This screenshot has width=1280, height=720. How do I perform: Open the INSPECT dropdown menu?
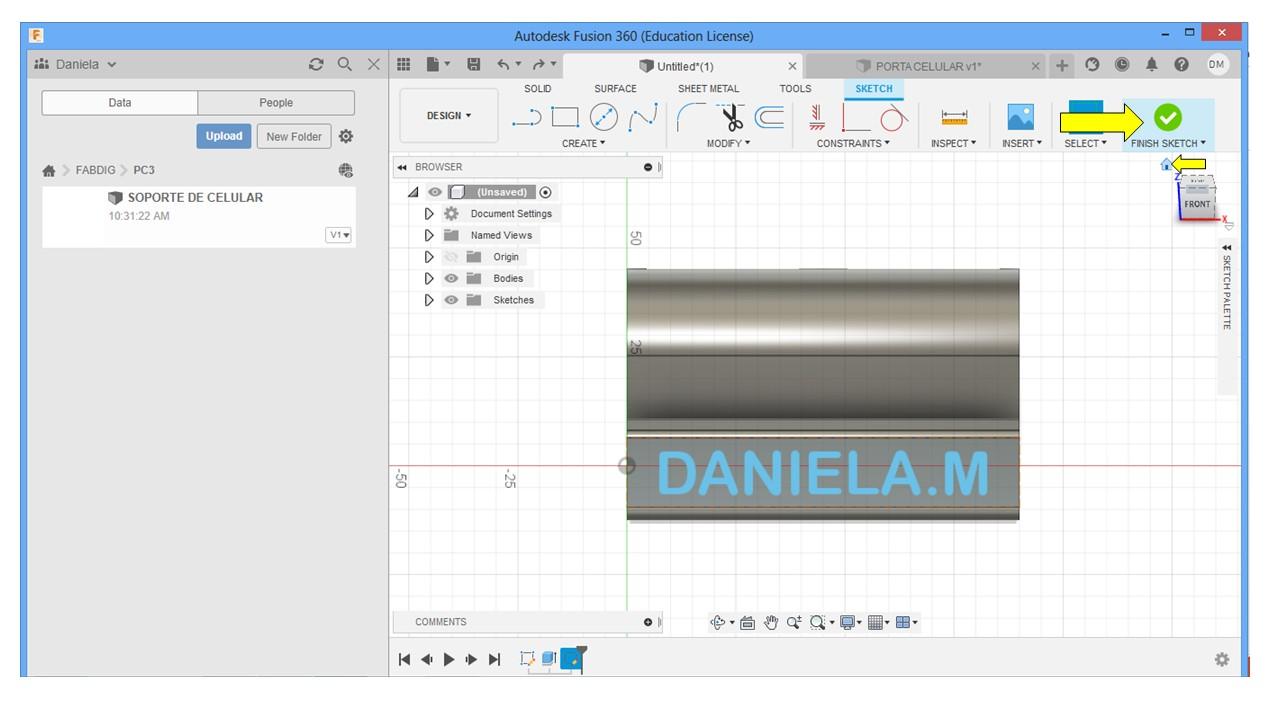(953, 144)
